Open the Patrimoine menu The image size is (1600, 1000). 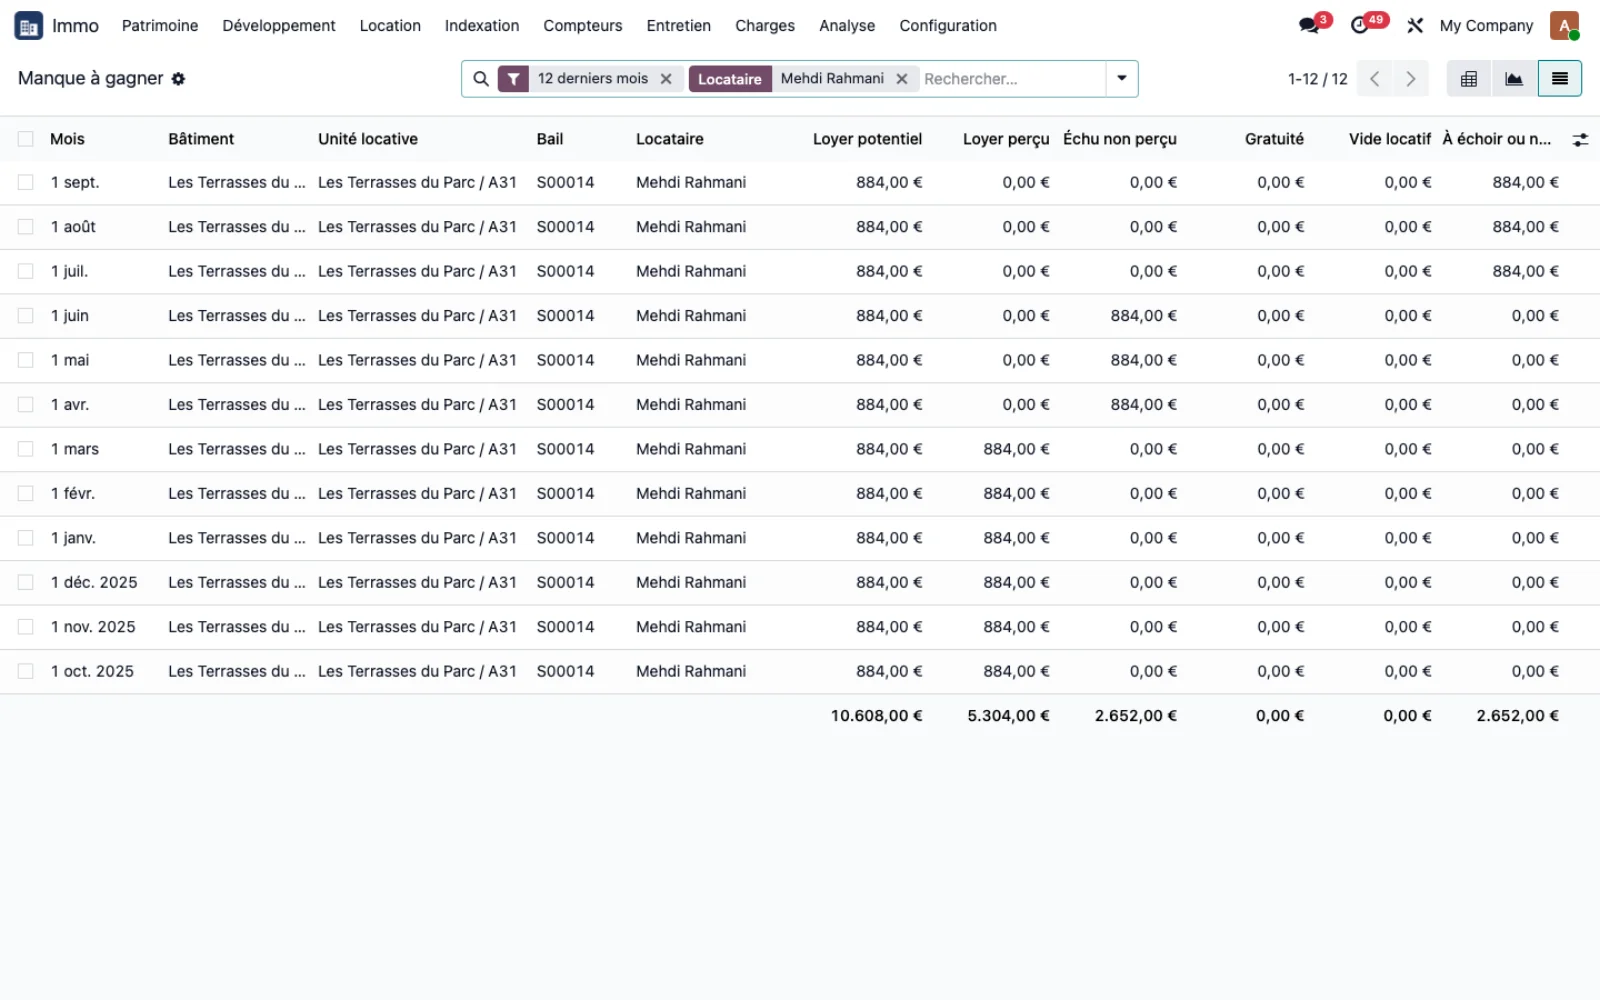click(160, 26)
